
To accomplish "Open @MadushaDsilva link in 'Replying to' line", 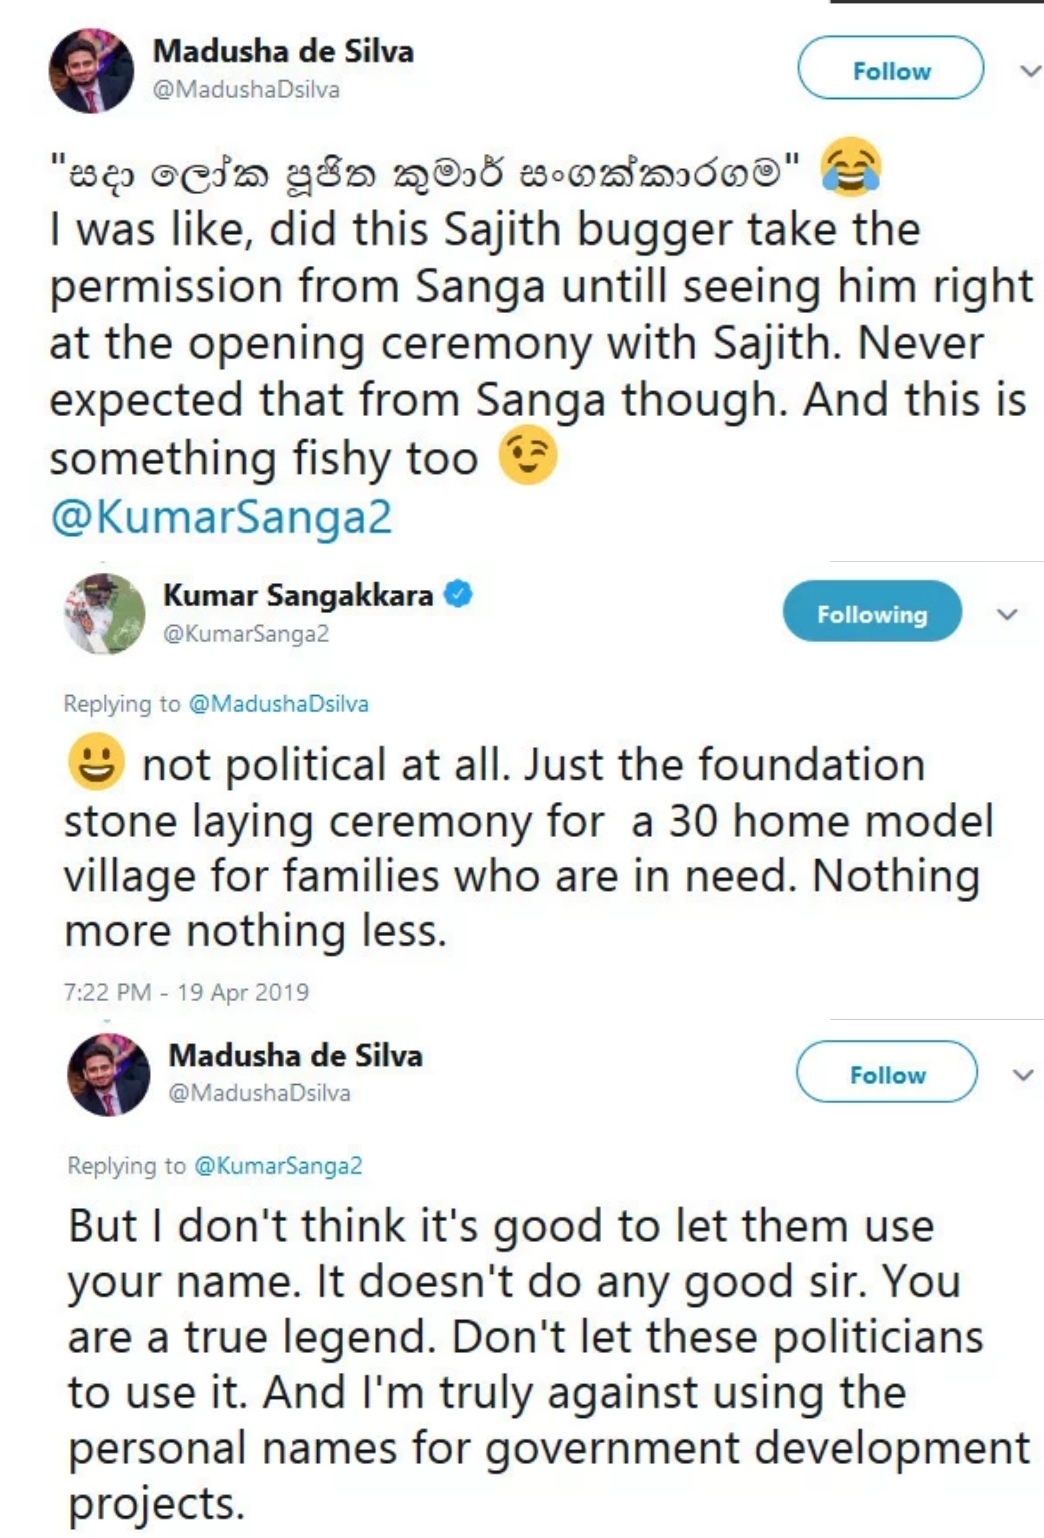I will tap(278, 704).
